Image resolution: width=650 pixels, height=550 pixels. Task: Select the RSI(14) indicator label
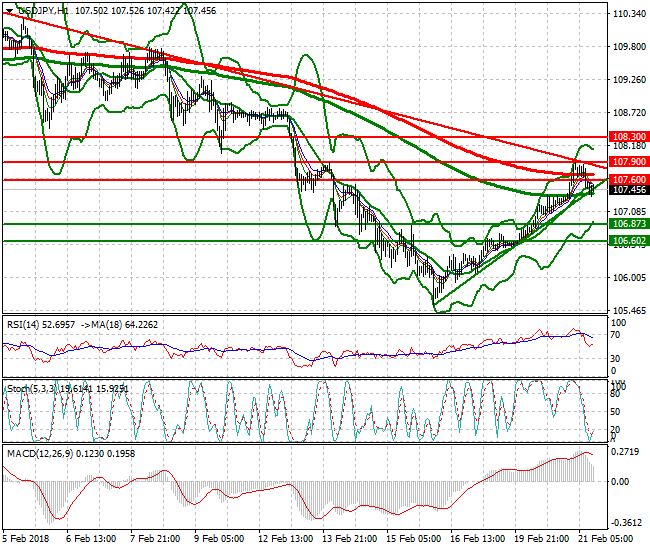23,325
